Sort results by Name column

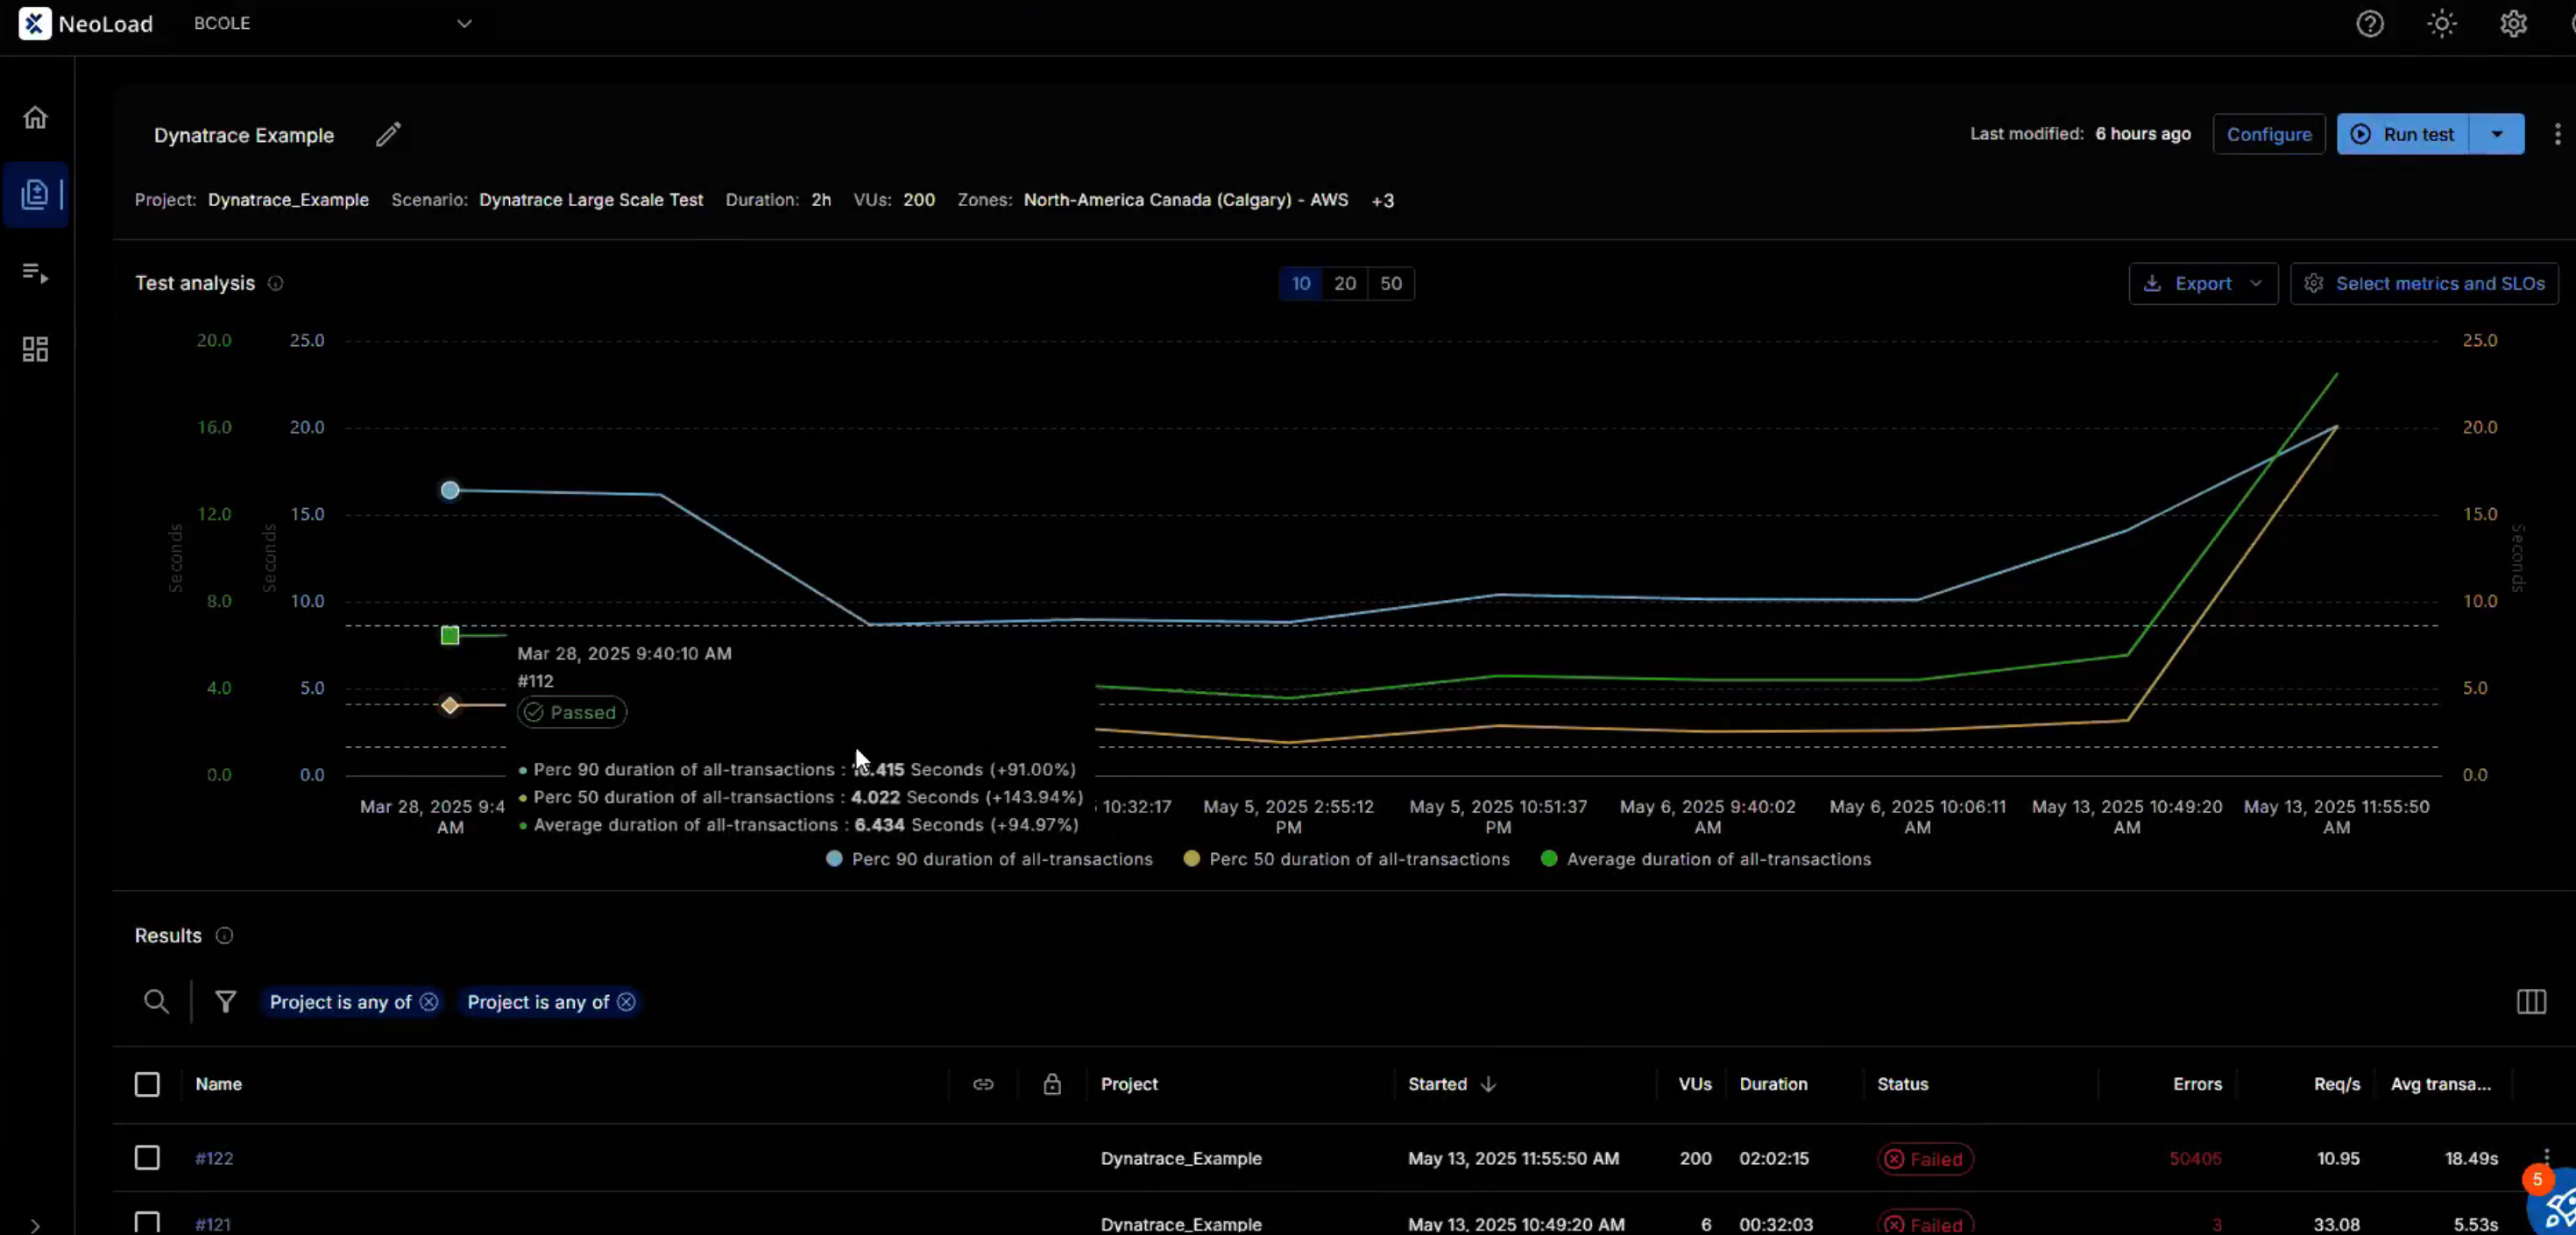point(218,1085)
